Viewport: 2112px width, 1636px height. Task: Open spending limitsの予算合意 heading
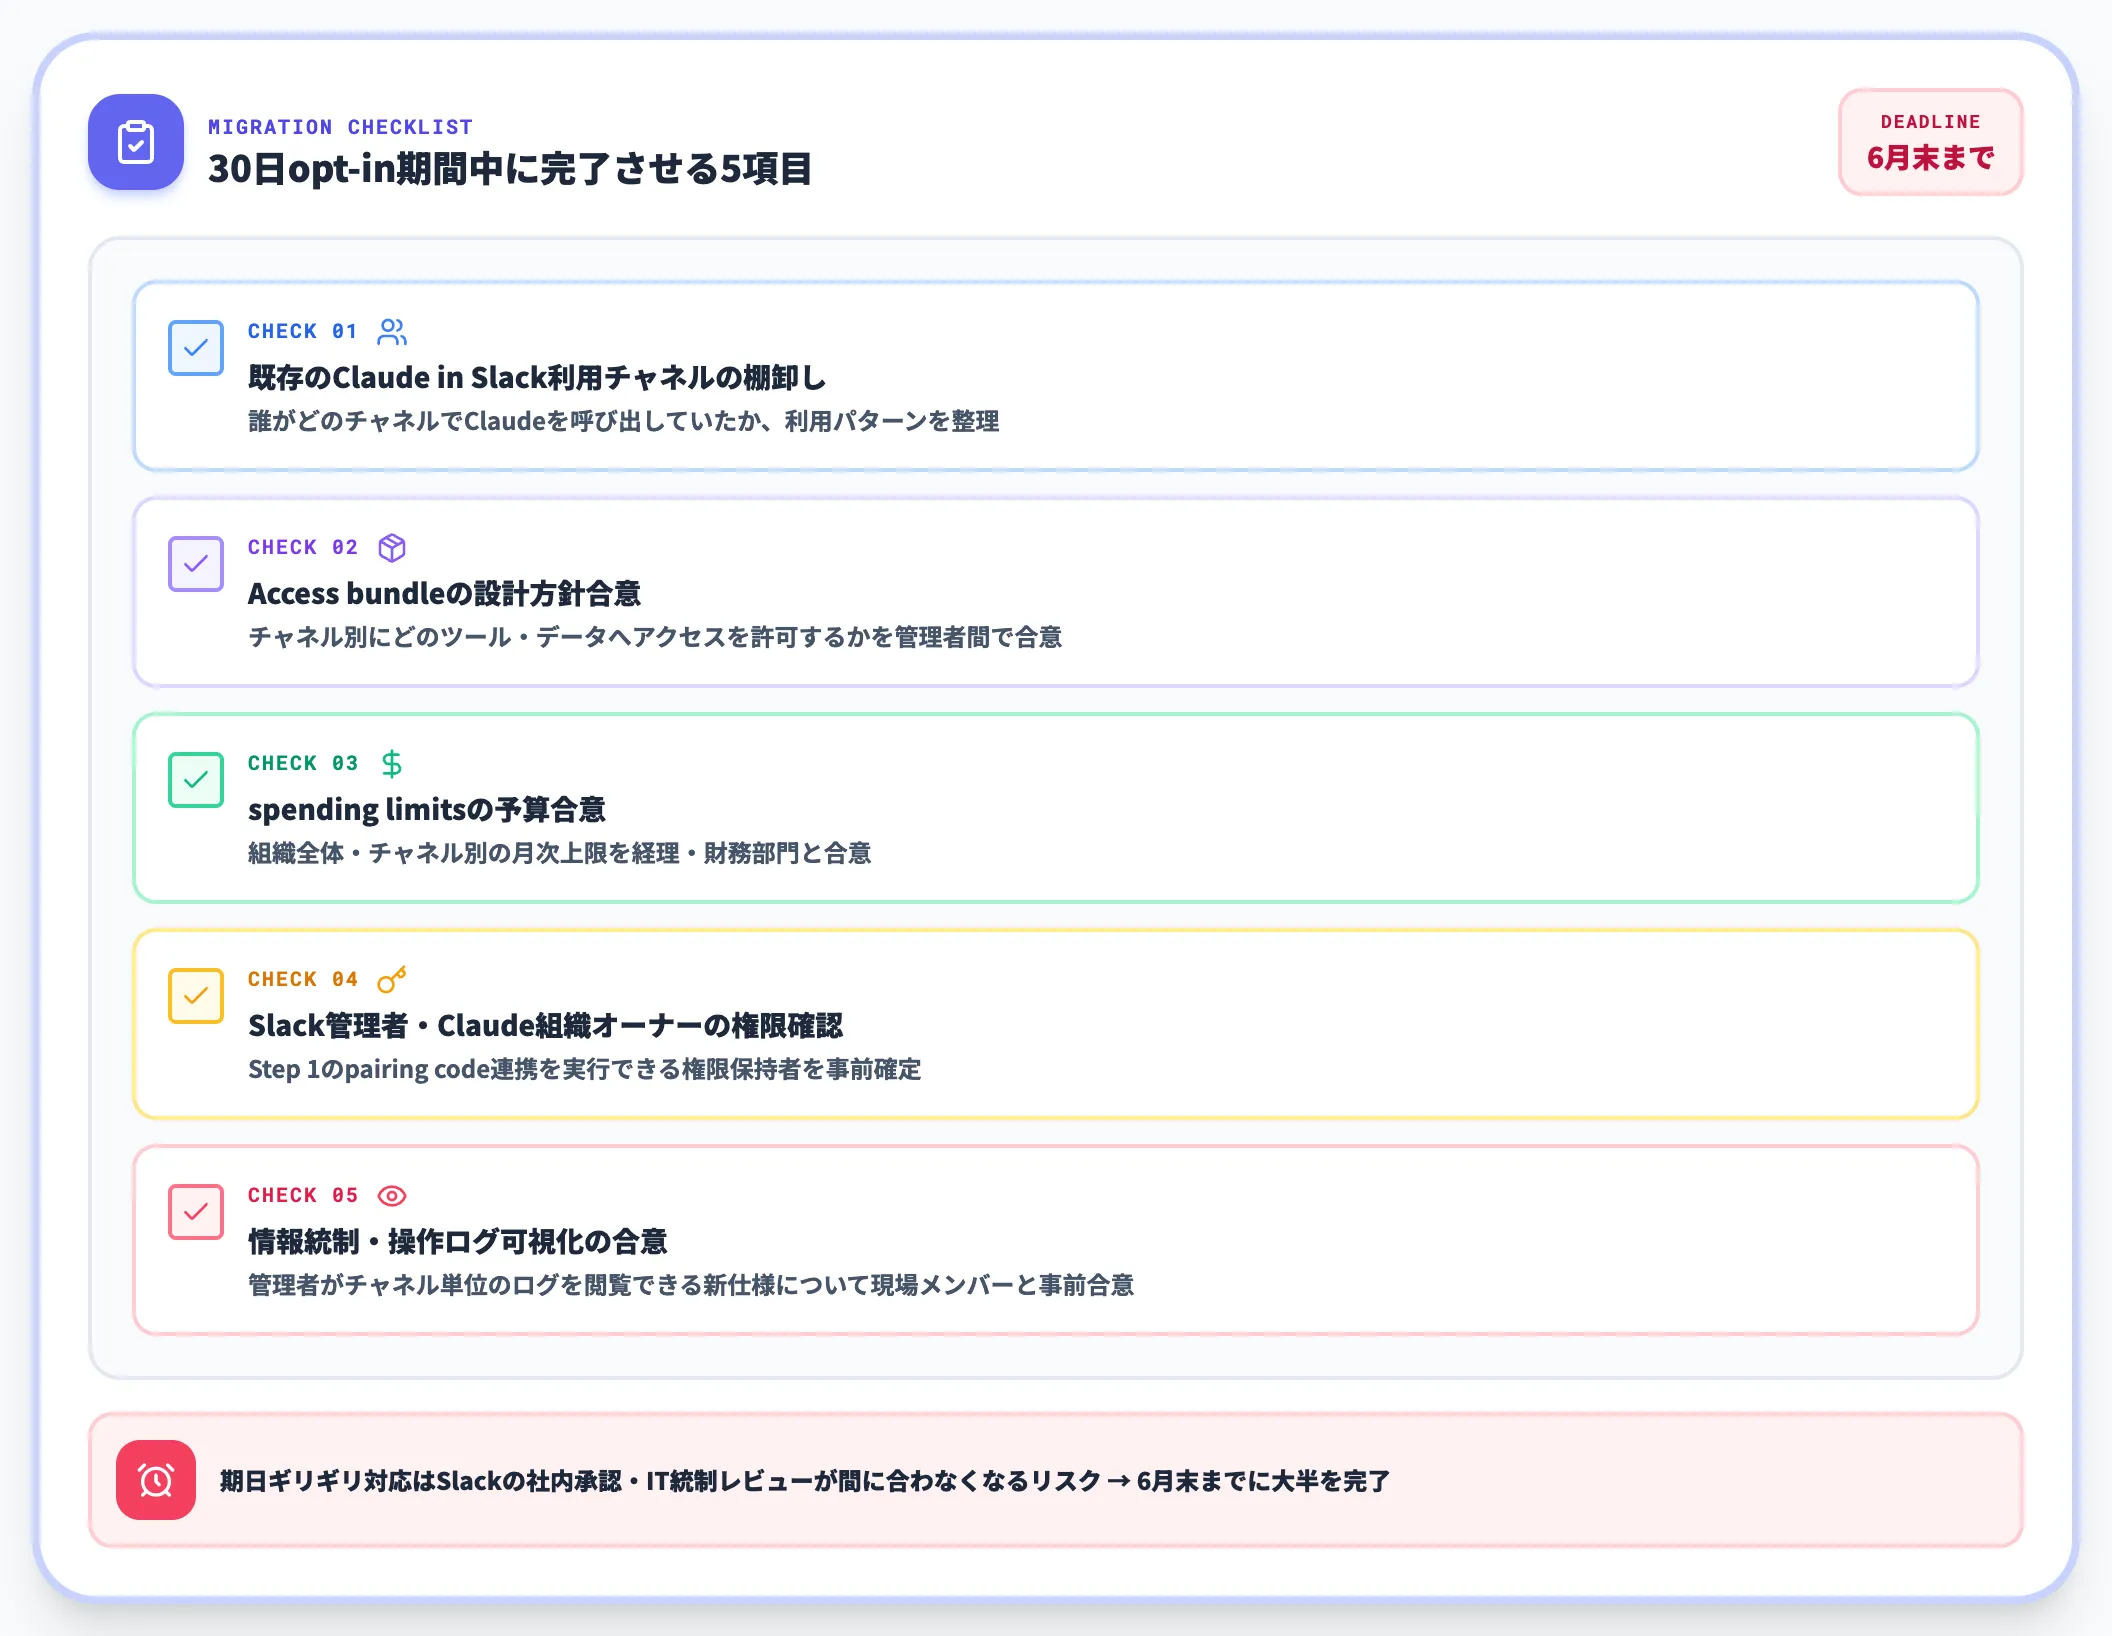point(427,809)
